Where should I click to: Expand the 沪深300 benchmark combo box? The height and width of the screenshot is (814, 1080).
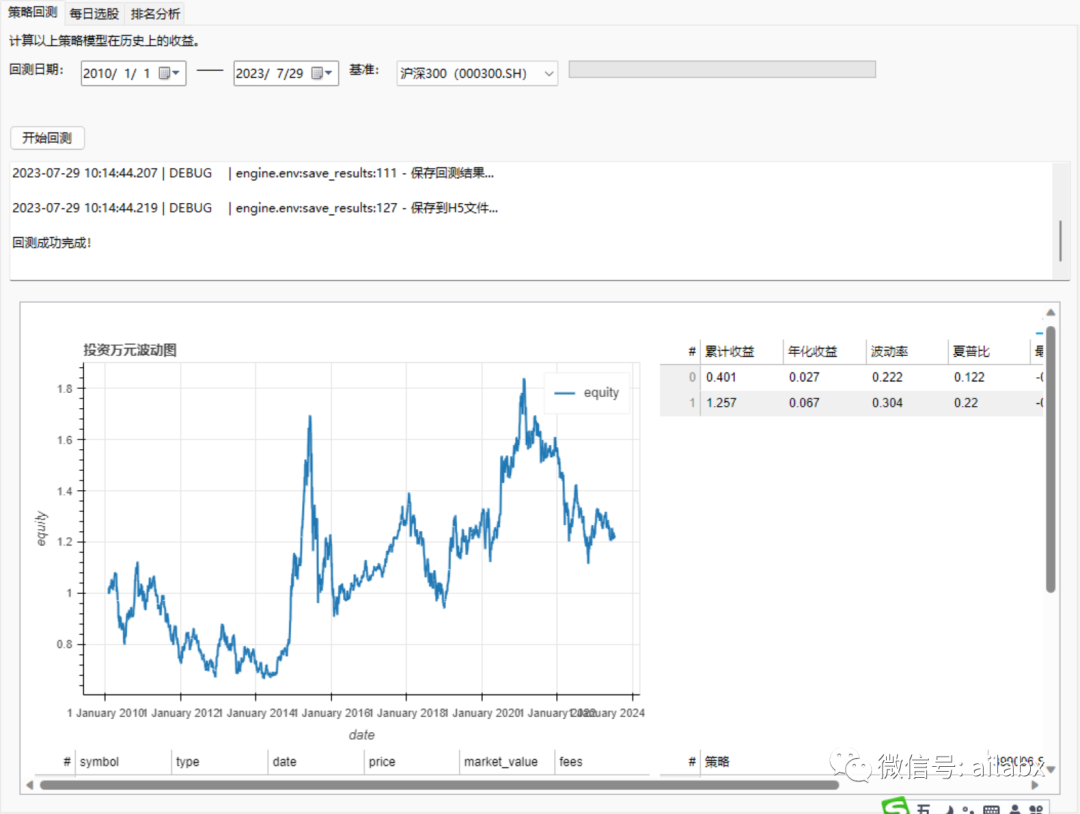point(477,73)
